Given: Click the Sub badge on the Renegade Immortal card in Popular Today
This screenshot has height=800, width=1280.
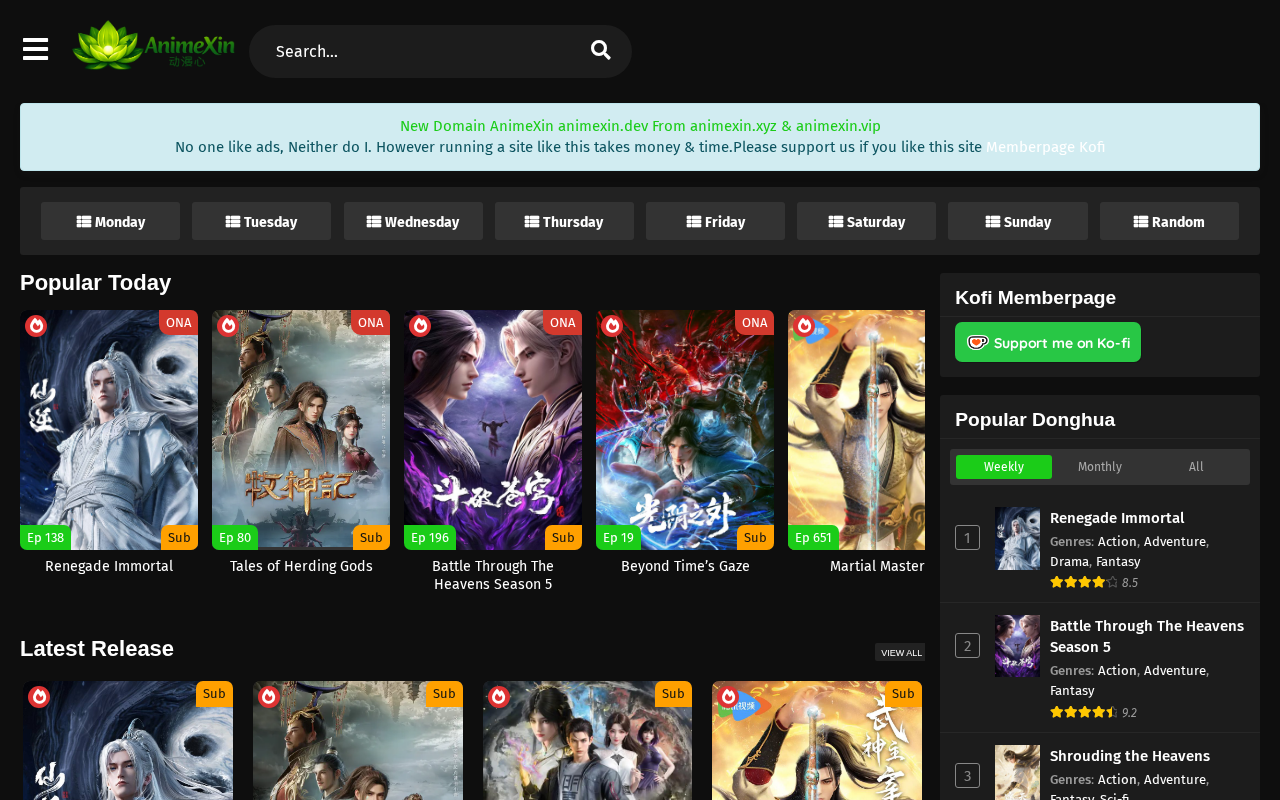Looking at the screenshot, I should tap(179, 538).
